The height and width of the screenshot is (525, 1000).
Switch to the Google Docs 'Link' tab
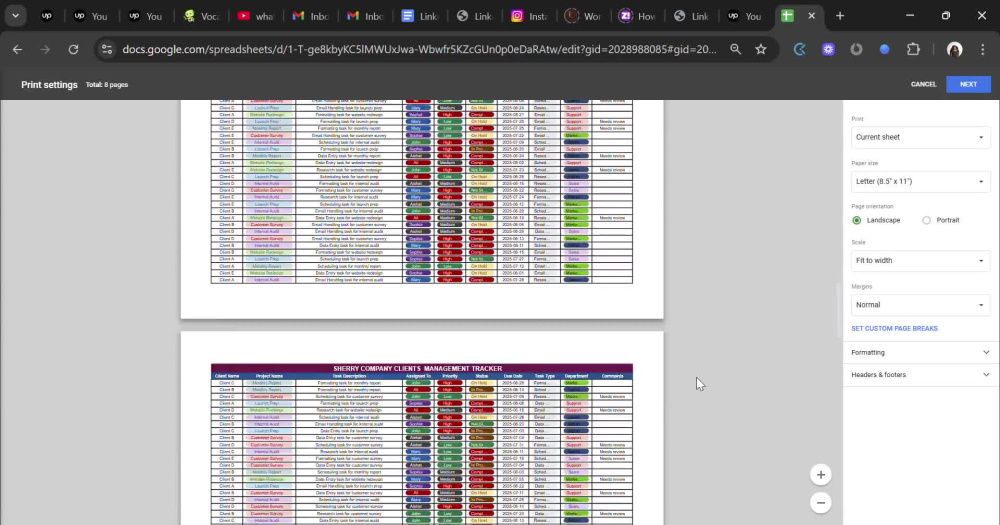420,16
